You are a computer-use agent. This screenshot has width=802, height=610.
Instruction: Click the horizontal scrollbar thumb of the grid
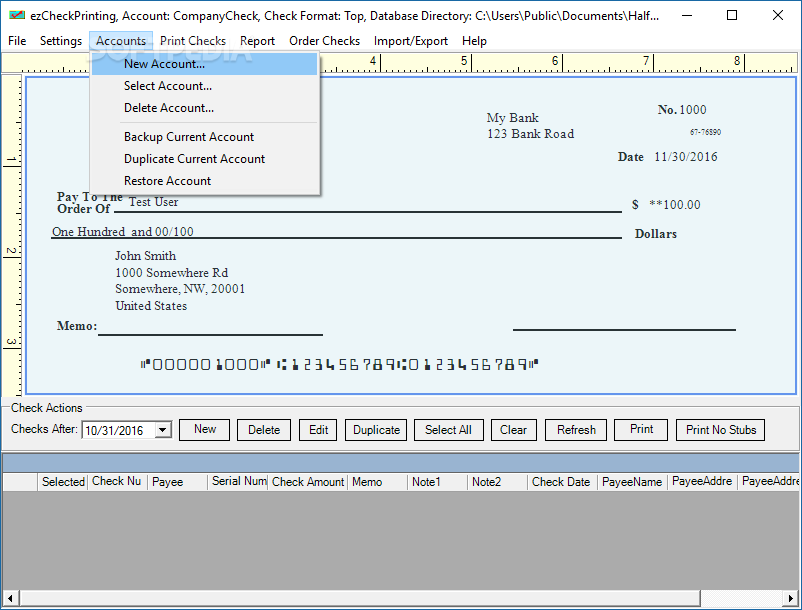click(x=360, y=597)
